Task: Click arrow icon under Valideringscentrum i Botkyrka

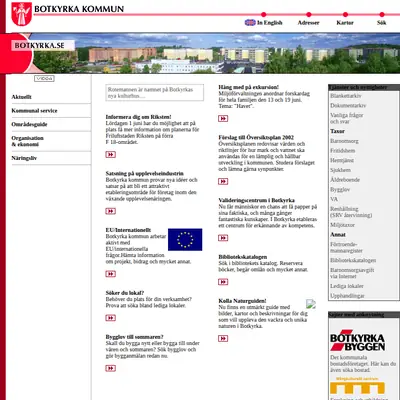Action: 223,238
